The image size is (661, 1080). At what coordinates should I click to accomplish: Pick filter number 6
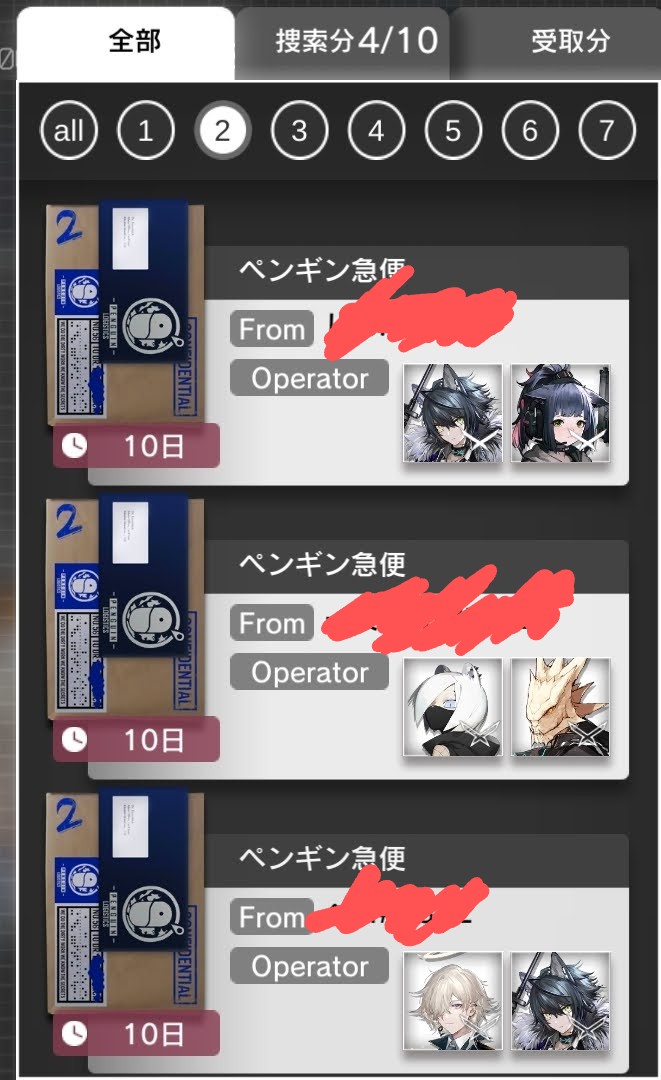(530, 129)
